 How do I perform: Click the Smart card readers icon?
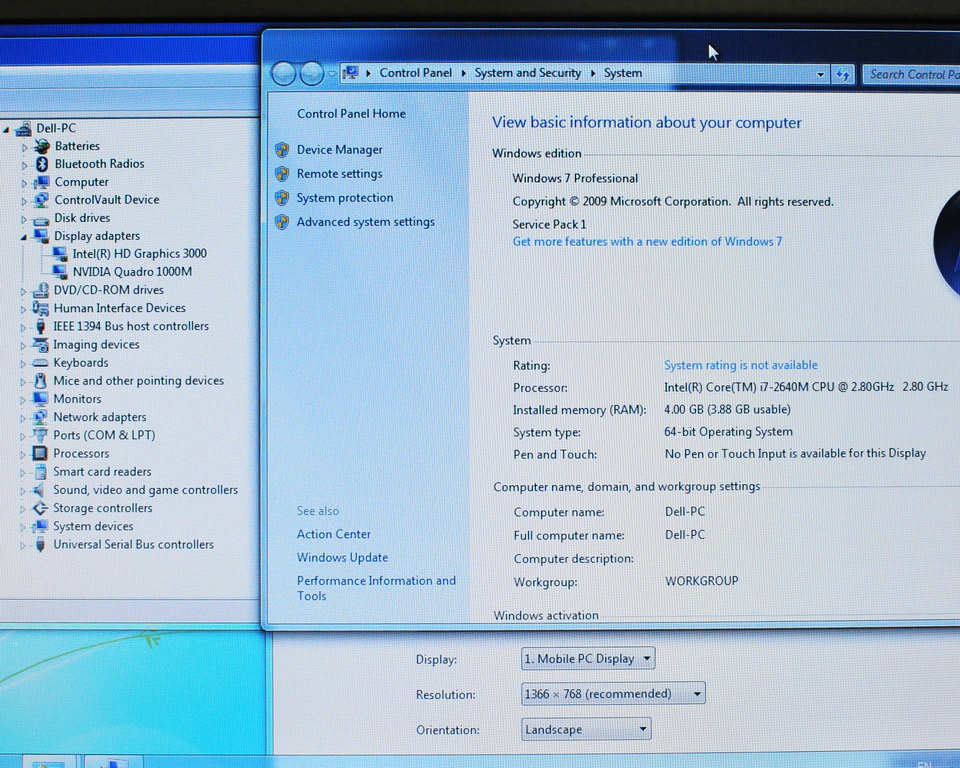(x=40, y=472)
